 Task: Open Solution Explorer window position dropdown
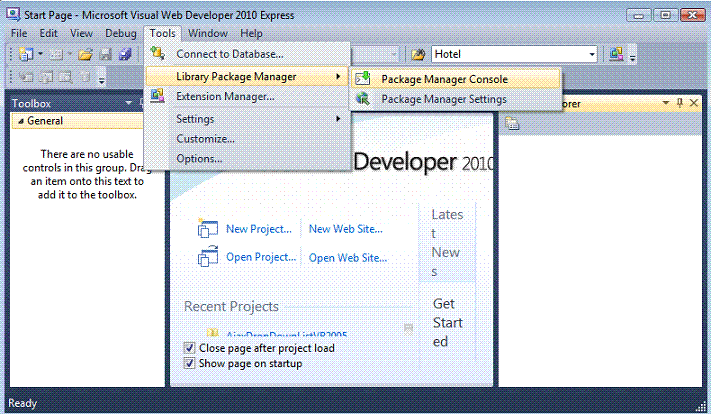pos(666,103)
